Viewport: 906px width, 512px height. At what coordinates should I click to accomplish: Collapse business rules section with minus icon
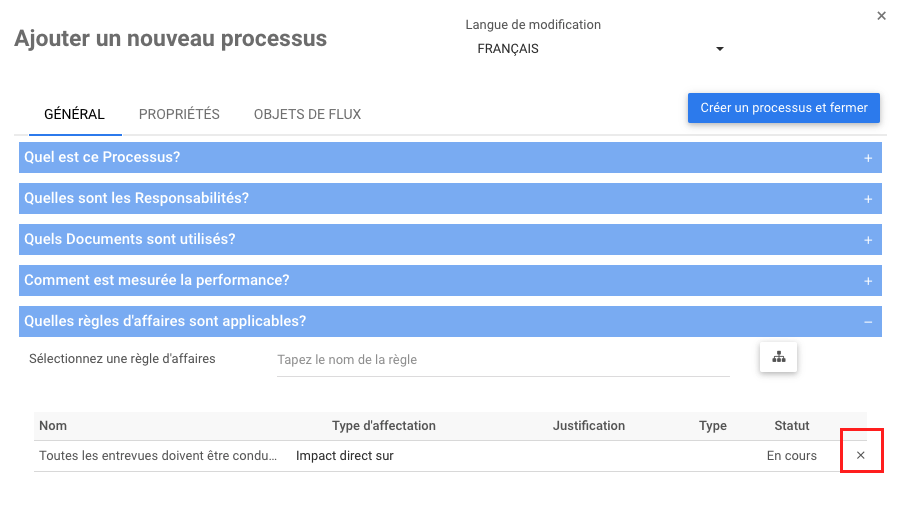867,322
